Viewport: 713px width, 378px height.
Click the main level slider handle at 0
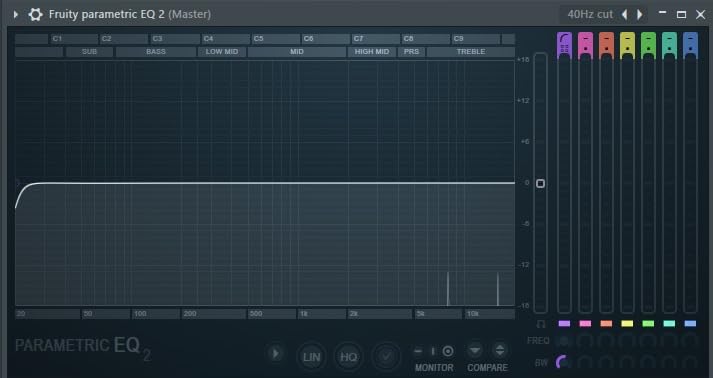tap(540, 183)
